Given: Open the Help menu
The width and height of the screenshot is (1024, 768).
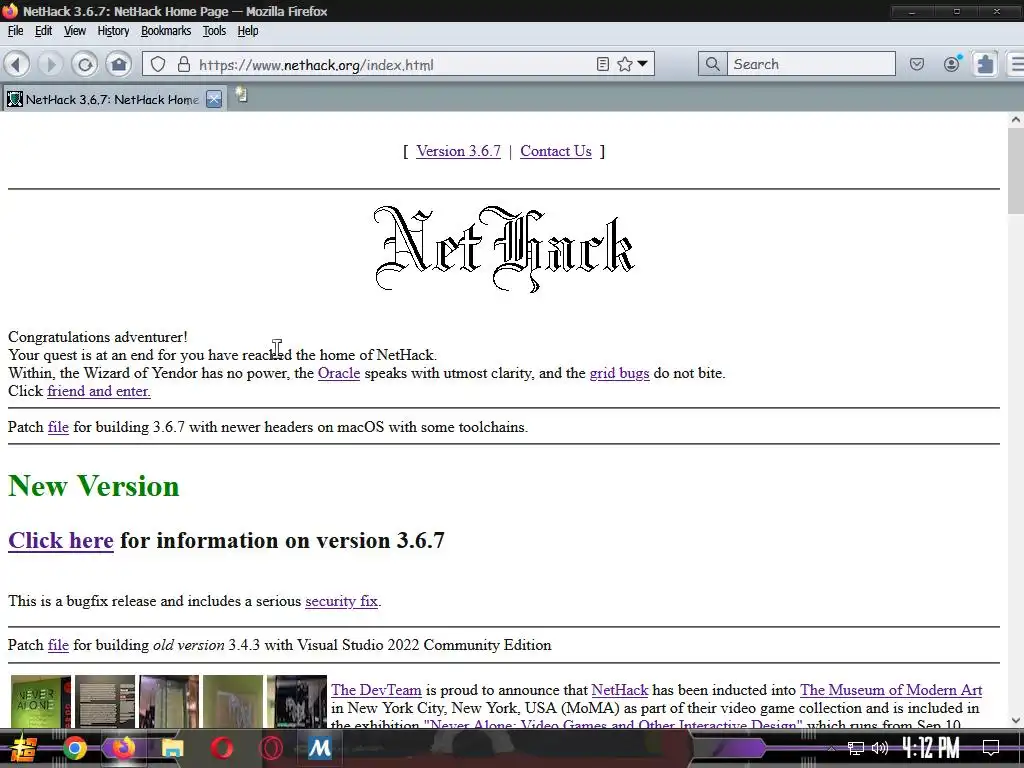Looking at the screenshot, I should pos(248,31).
